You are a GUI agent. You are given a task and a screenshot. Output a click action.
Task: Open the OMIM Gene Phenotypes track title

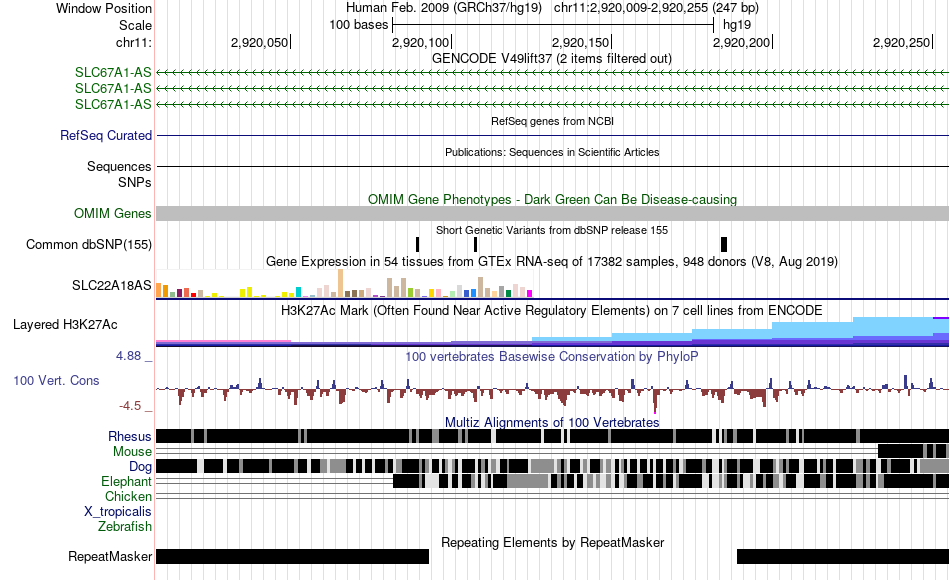[x=552, y=199]
